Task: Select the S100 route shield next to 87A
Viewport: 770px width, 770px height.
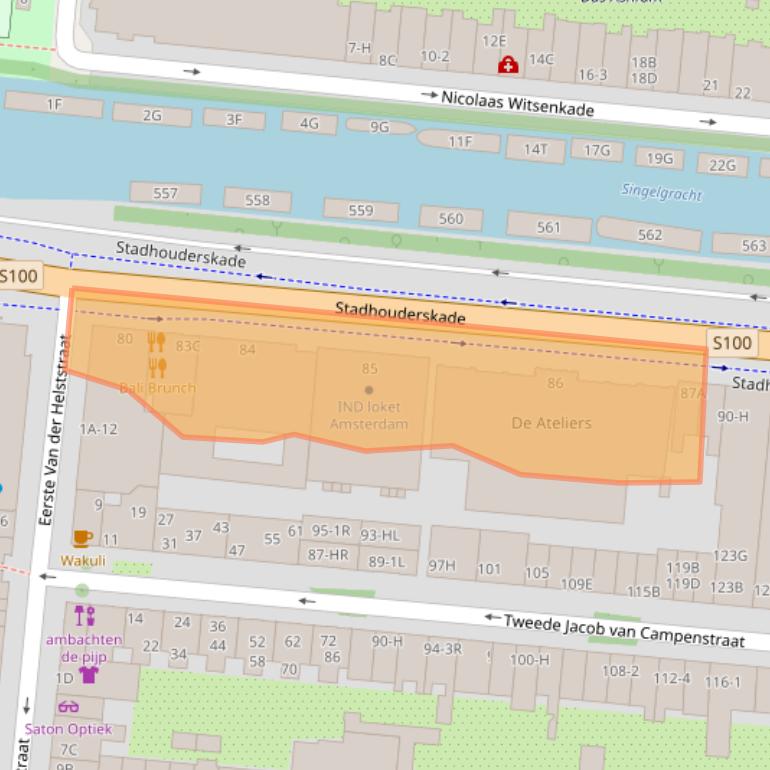Action: pyautogui.click(x=731, y=343)
